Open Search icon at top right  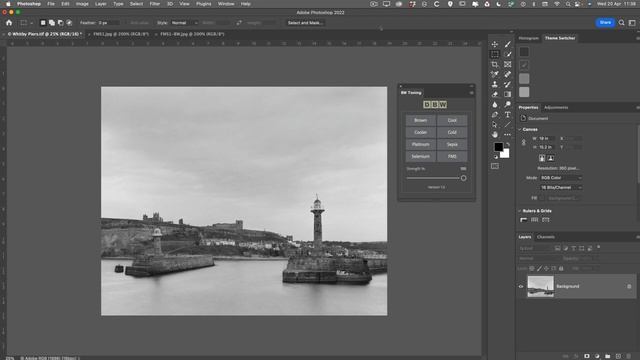(x=621, y=23)
